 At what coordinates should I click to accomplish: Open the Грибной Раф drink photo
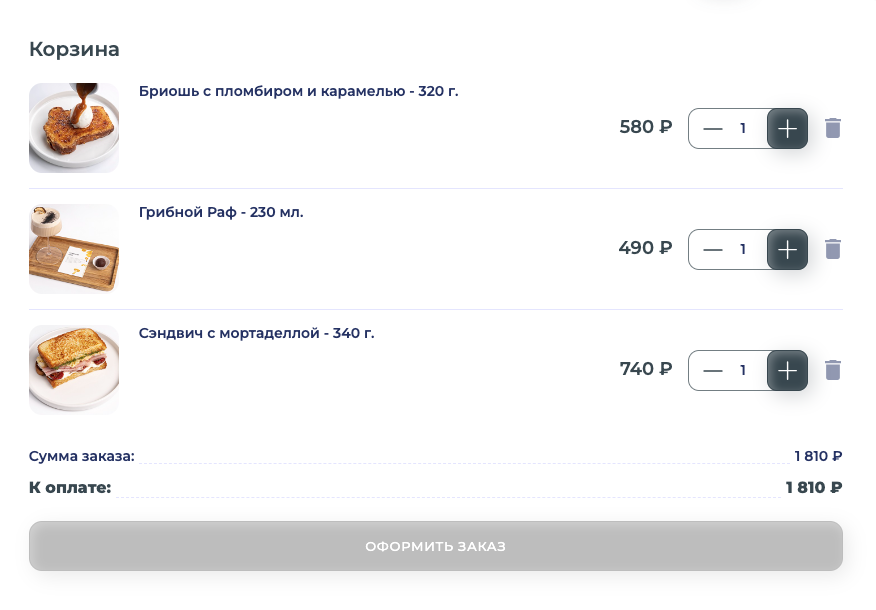74,249
